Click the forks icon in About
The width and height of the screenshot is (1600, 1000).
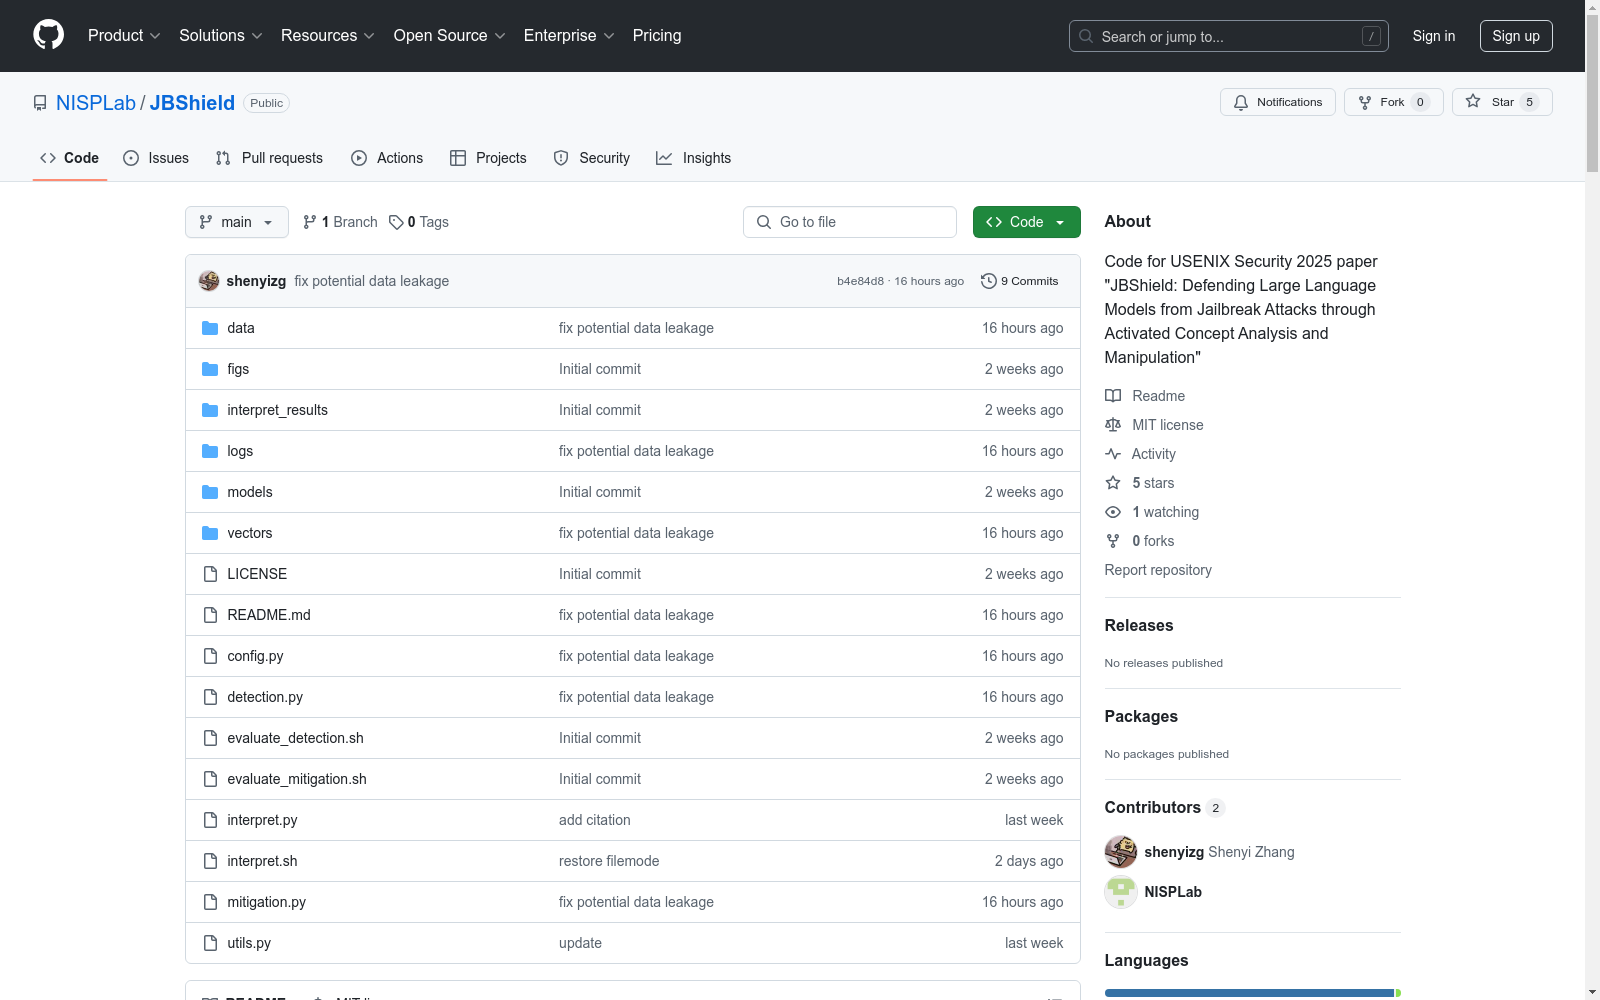point(1113,541)
